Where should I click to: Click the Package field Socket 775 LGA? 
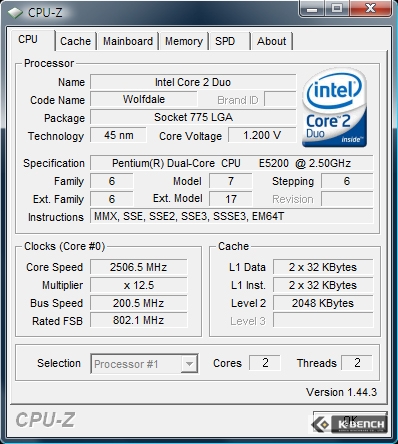tap(193, 117)
